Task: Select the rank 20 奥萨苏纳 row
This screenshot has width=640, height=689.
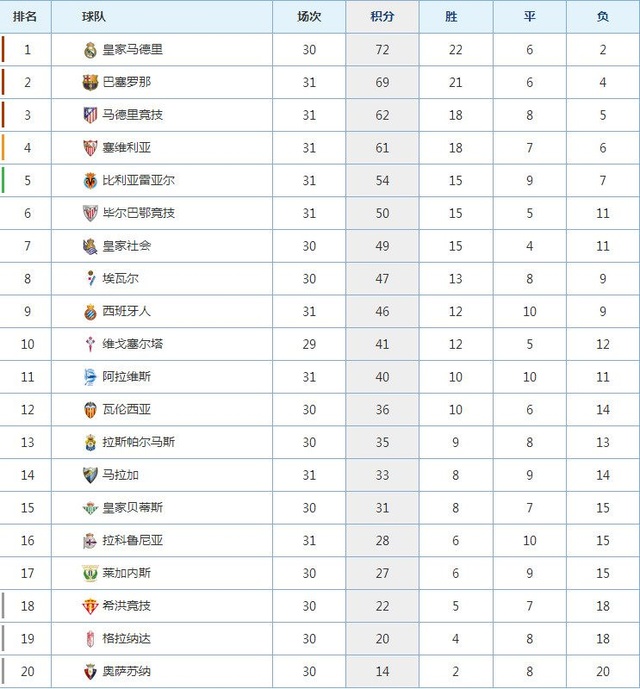Action: click(320, 671)
